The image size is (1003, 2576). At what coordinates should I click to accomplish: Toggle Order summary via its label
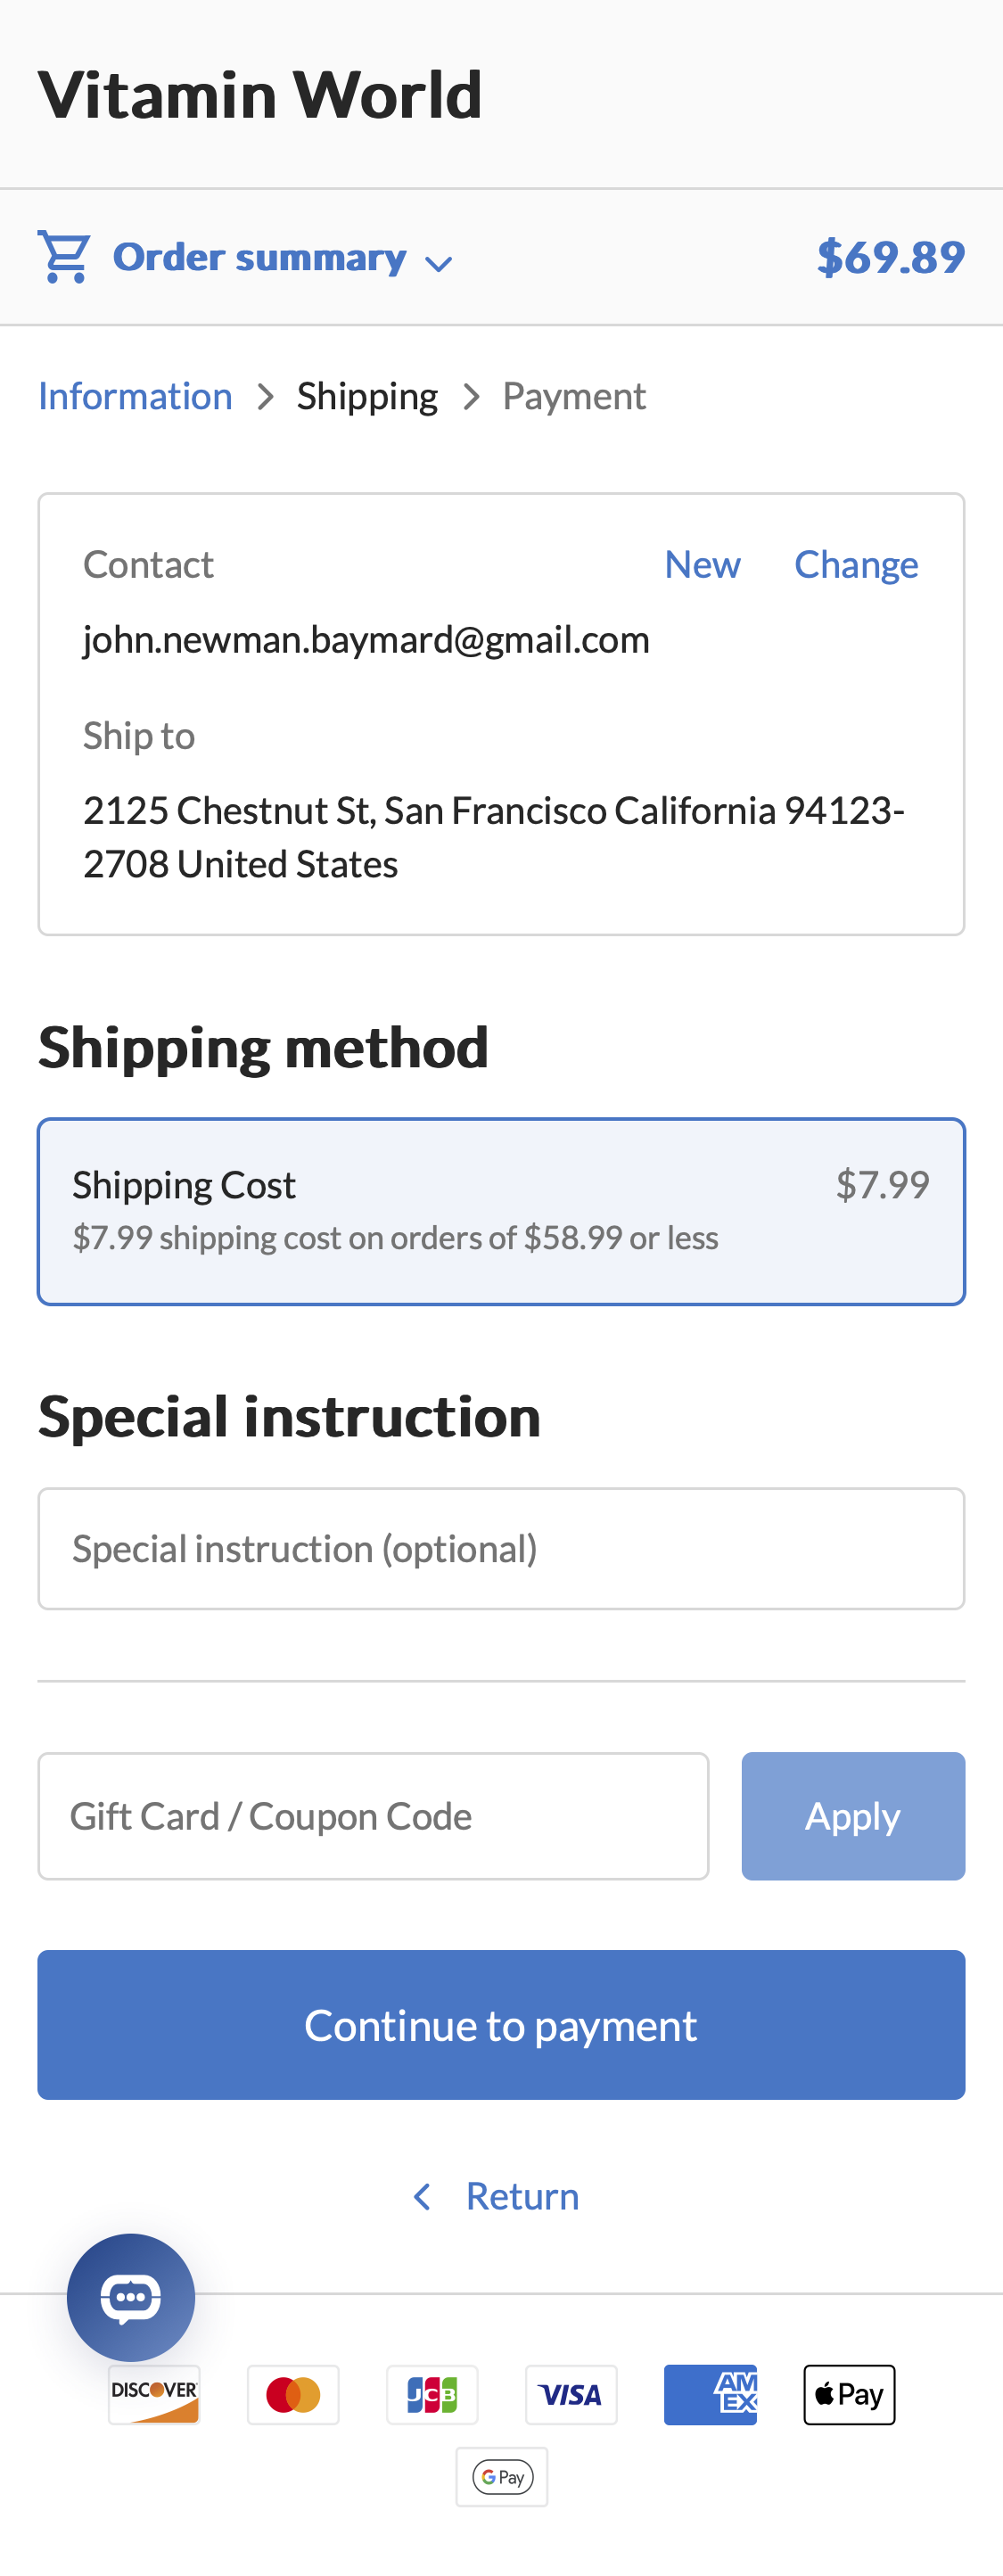point(259,257)
